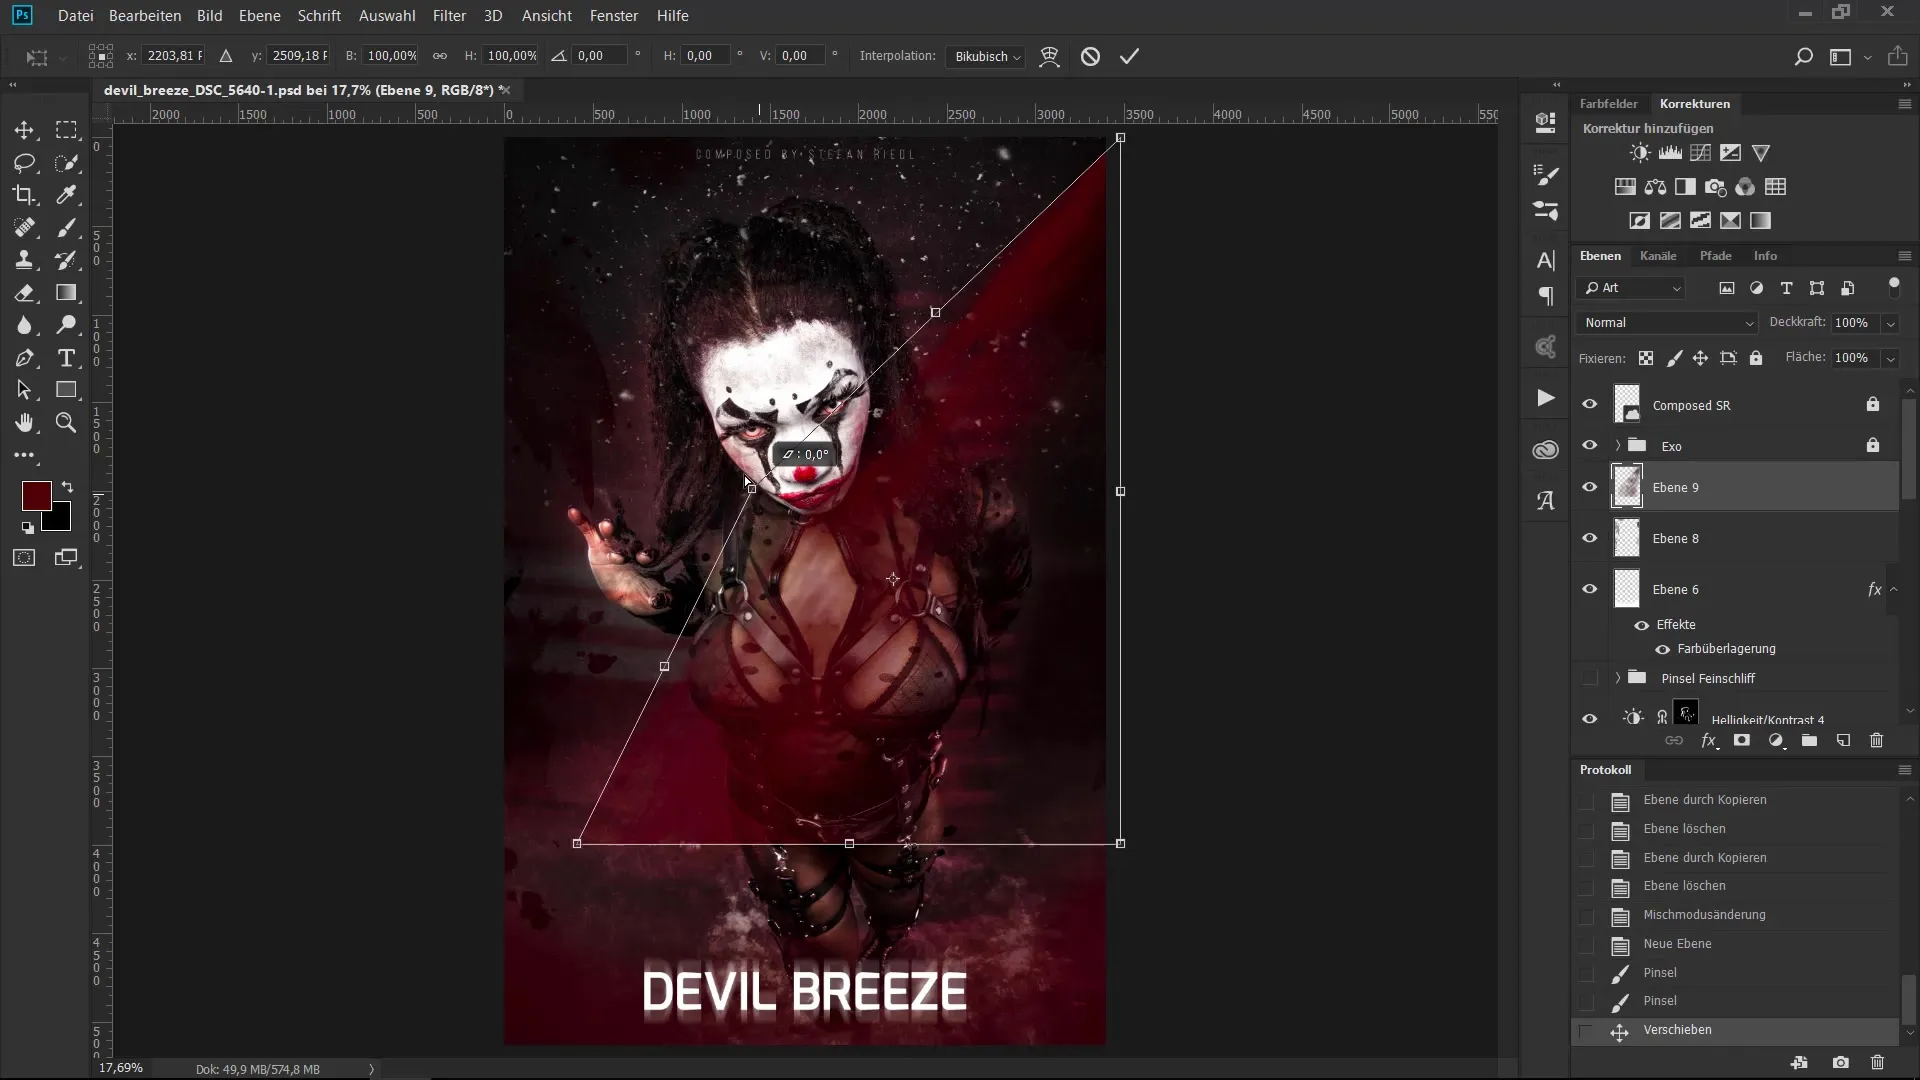The image size is (1920, 1080).
Task: Select the Crop tool
Action: 24,195
